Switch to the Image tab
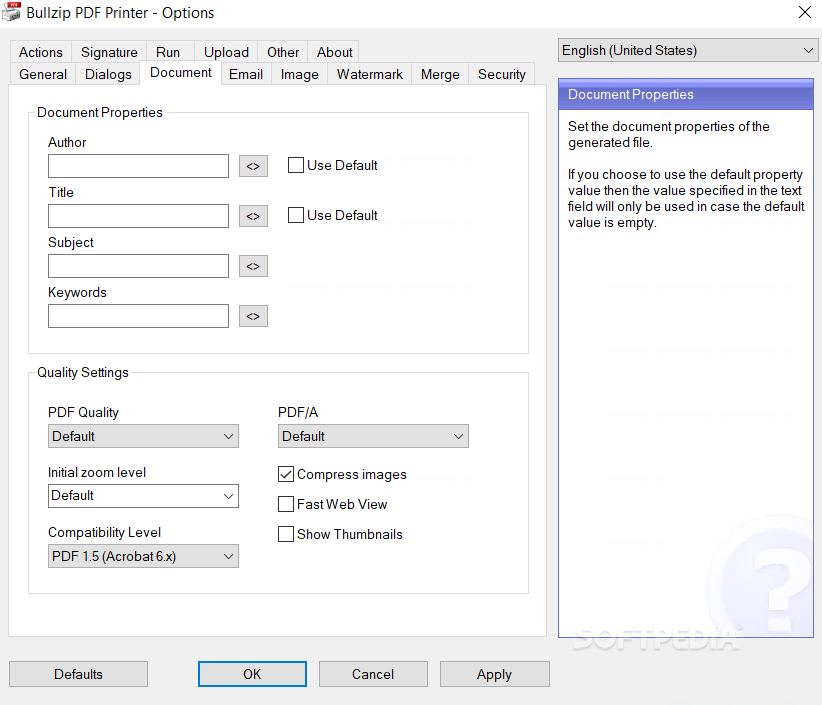 (x=299, y=74)
